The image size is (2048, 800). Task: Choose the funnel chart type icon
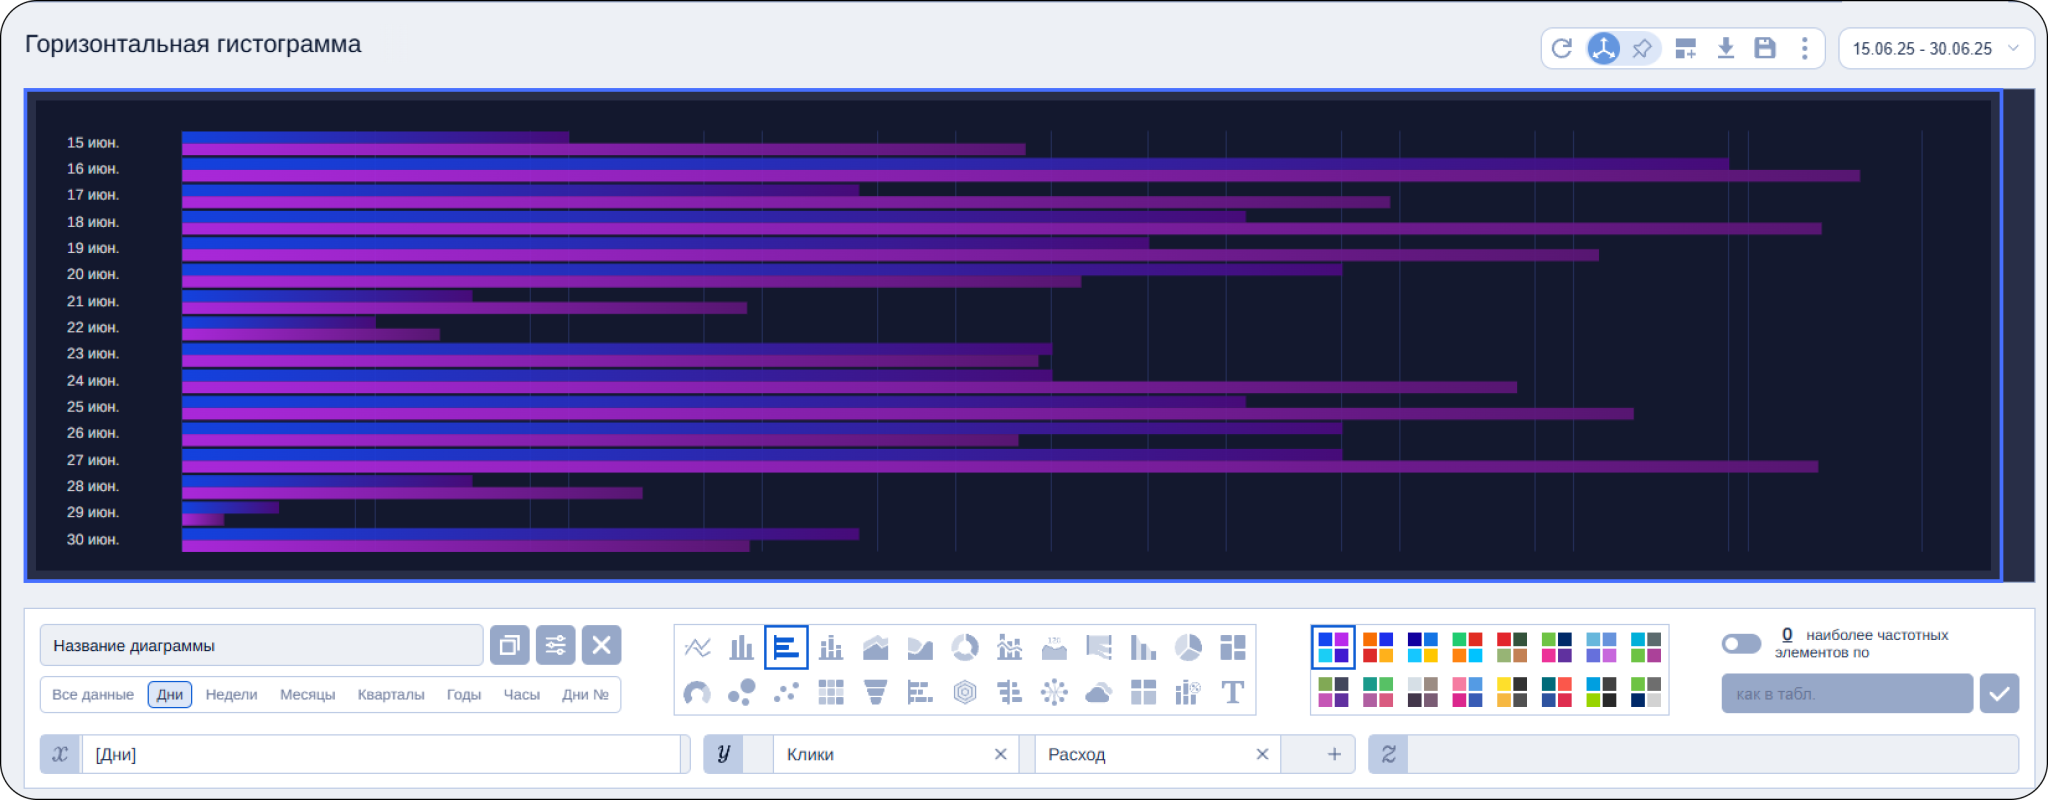(875, 692)
